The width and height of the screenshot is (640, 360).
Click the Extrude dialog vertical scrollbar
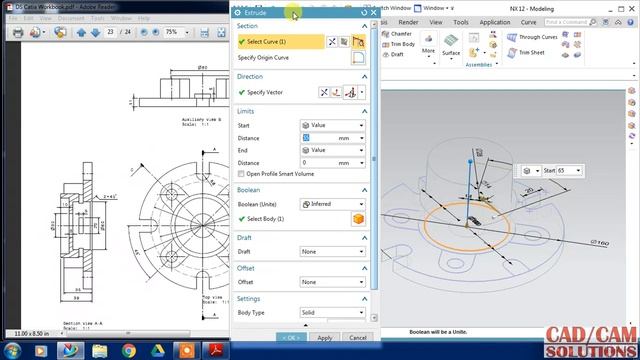tap(374, 159)
